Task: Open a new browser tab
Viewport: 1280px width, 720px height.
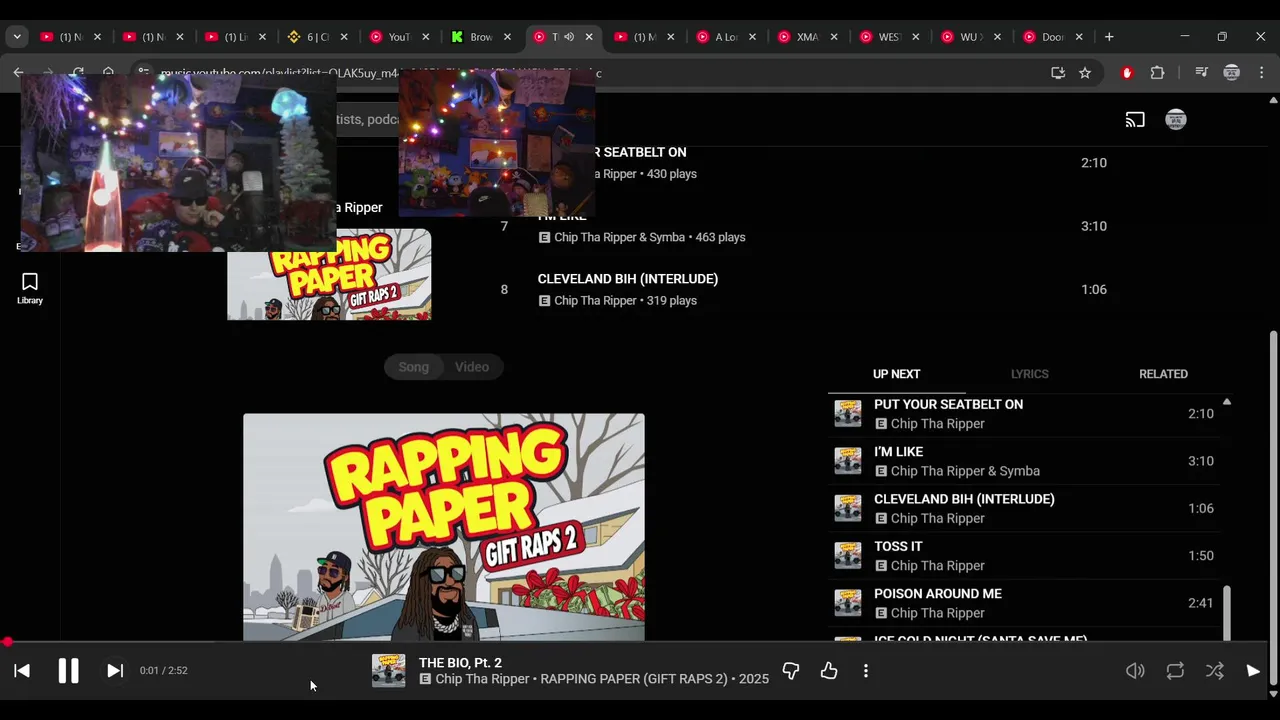Action: point(1109,37)
